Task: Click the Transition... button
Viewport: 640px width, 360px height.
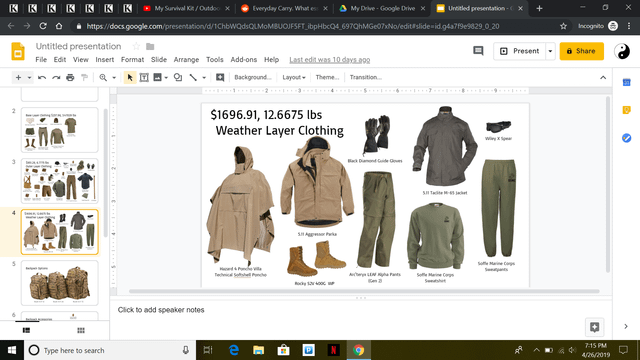Action: [365, 77]
